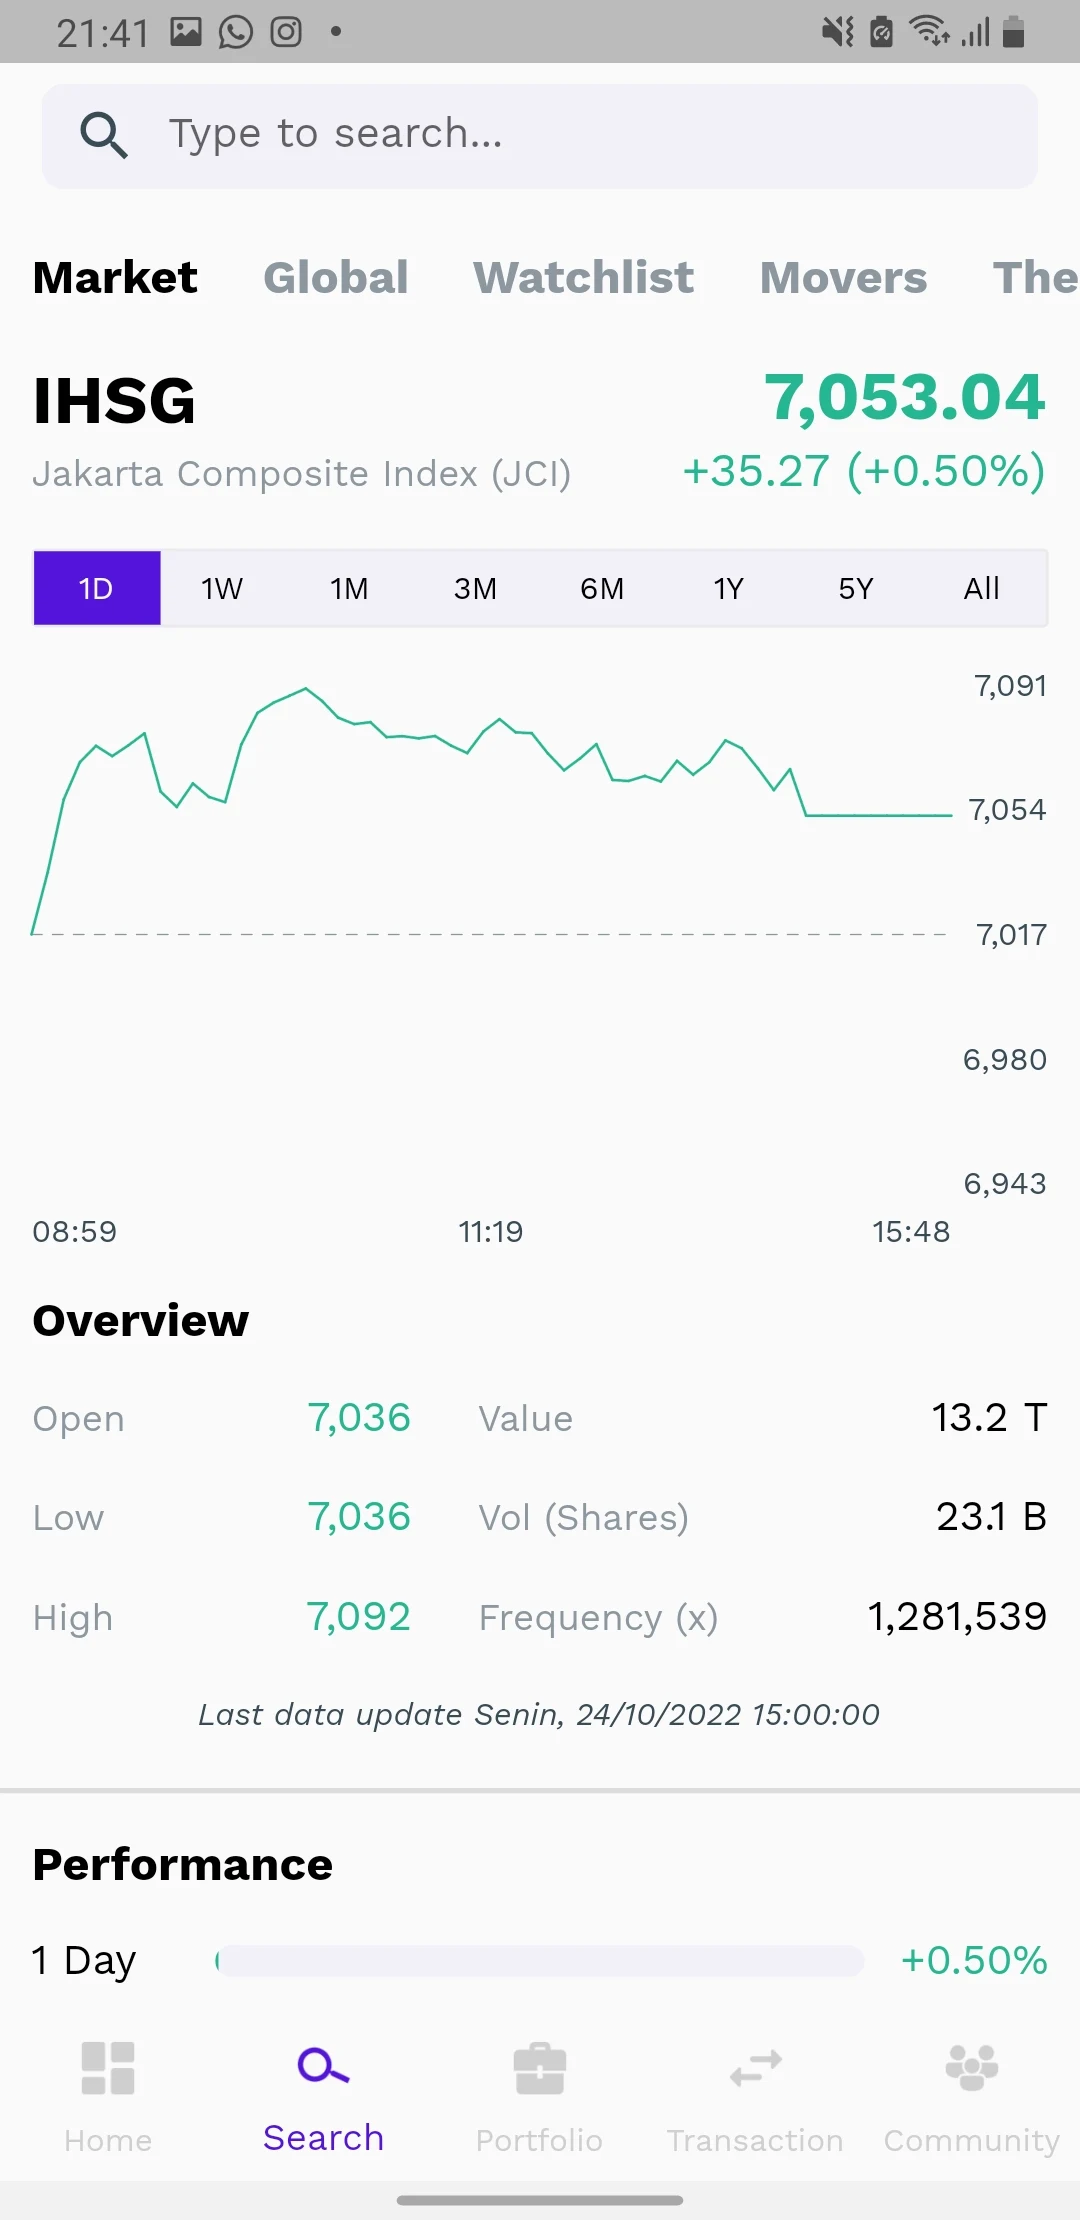Open the Transaction arrows icon
Screen dimensions: 1080x2220
tap(755, 2068)
